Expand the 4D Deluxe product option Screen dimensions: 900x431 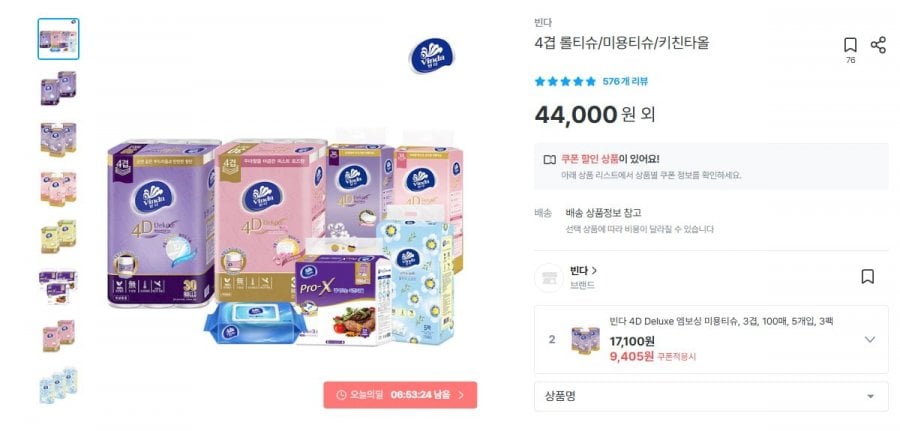pyautogui.click(x=870, y=340)
